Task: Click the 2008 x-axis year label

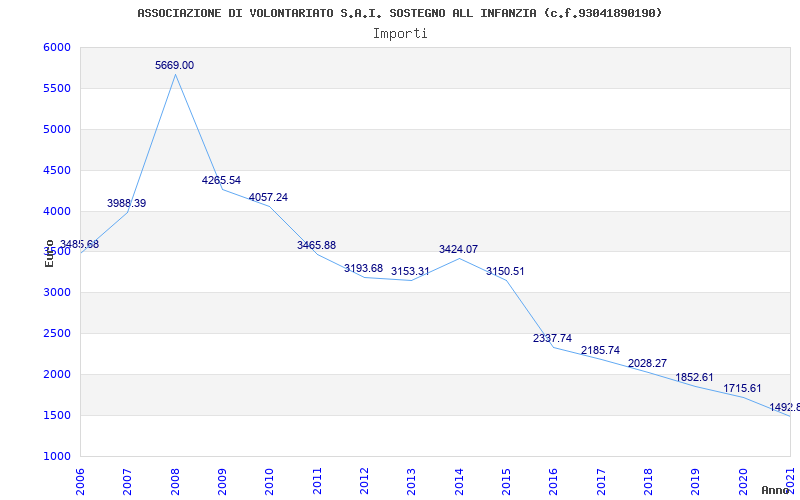Action: 175,482
